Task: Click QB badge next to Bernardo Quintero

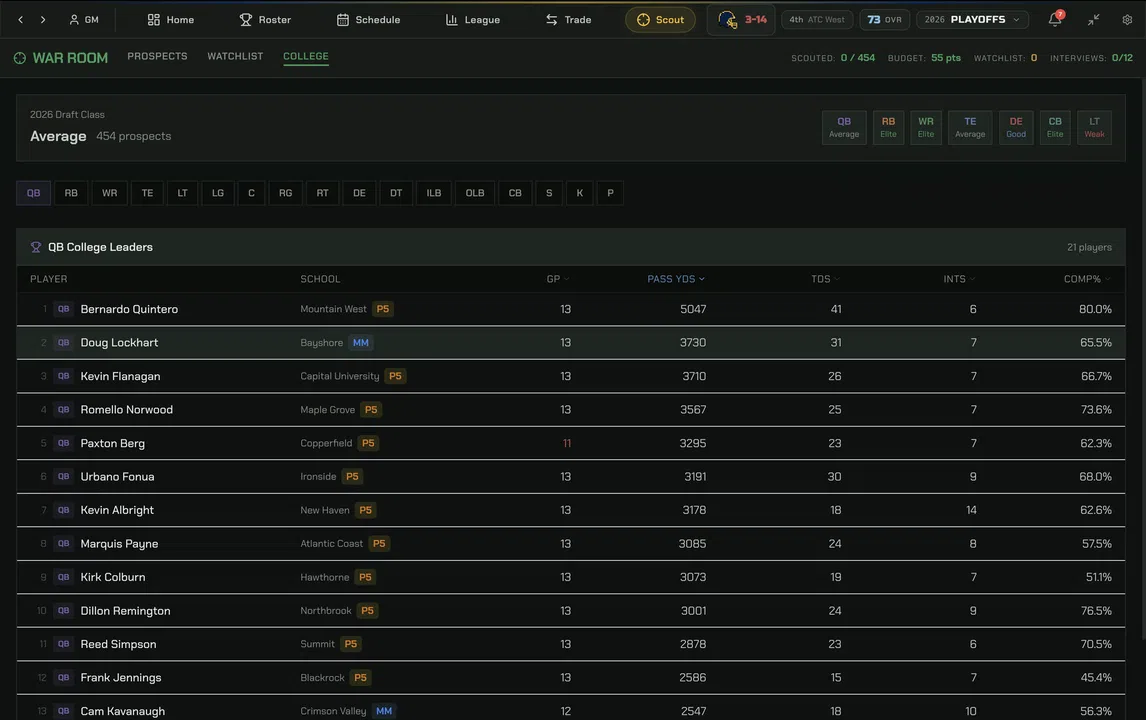Action: pos(64,309)
